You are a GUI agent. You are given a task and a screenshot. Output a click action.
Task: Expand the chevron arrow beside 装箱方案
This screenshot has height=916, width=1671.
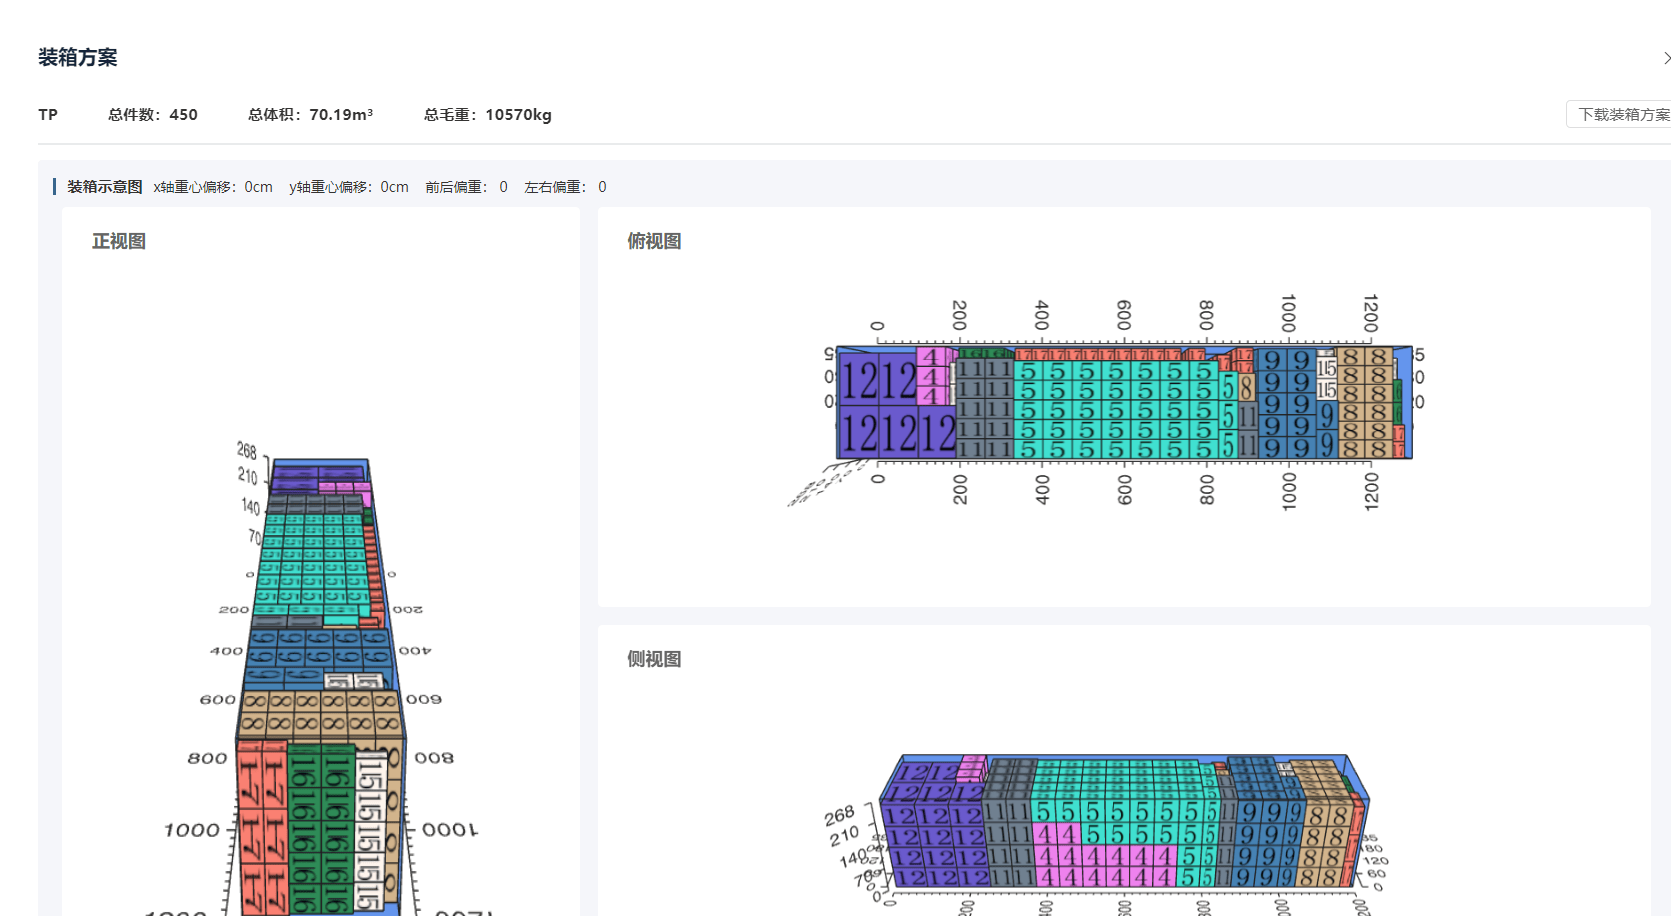click(x=1665, y=58)
